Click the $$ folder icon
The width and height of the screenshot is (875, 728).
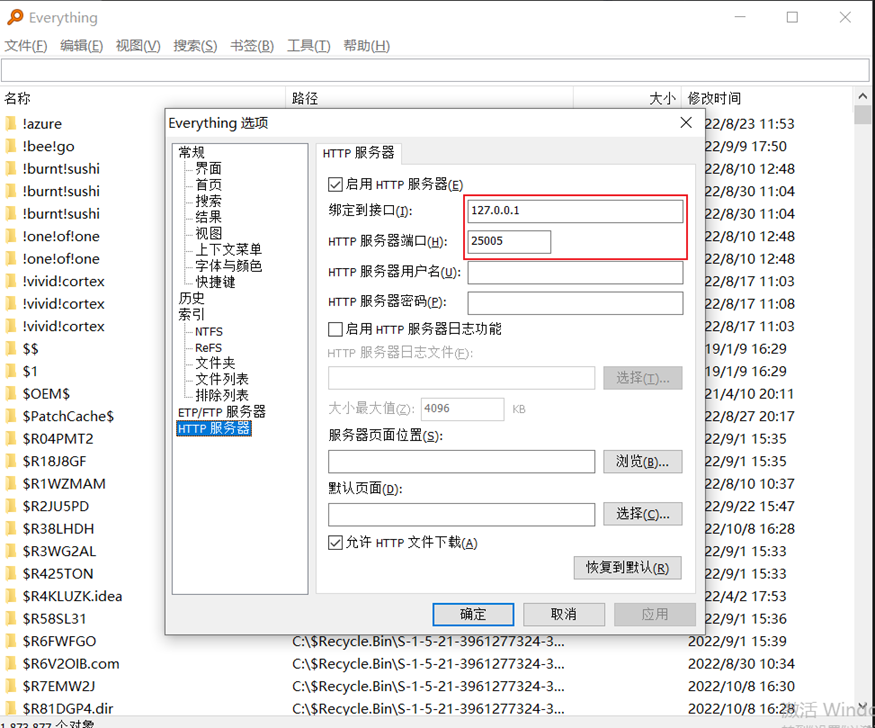click(x=11, y=349)
